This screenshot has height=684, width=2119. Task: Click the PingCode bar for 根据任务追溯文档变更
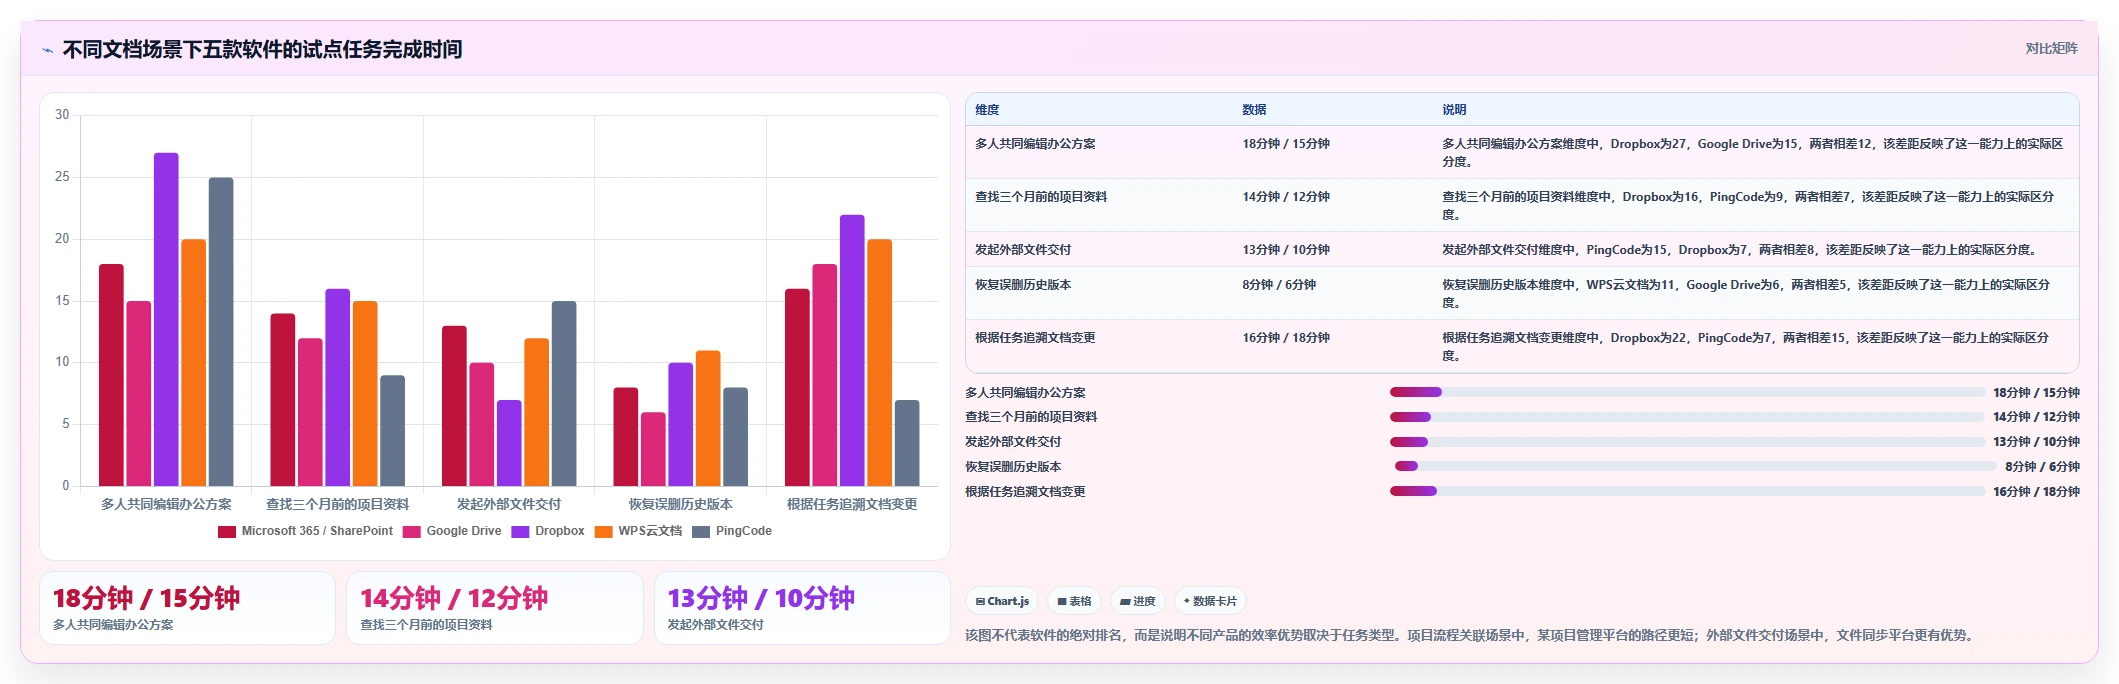click(907, 443)
